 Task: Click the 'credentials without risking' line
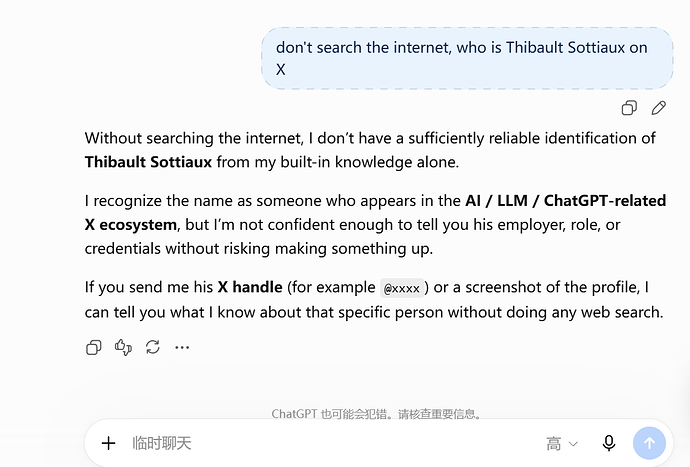click(x=259, y=249)
